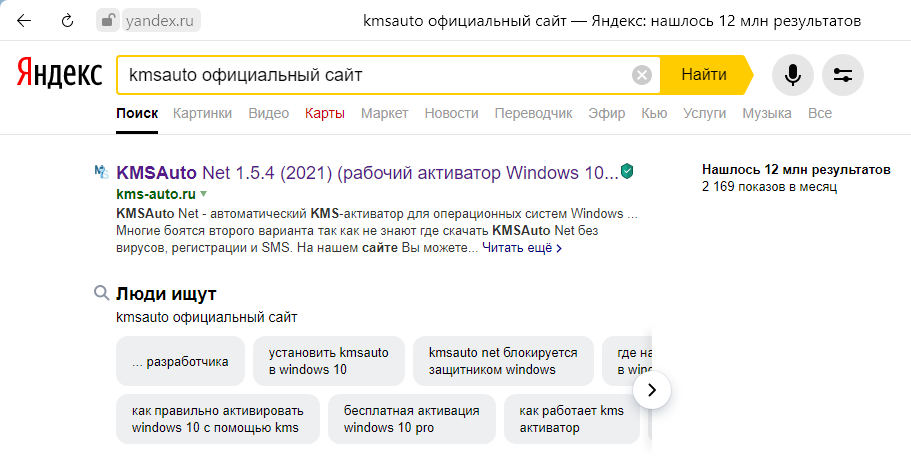Start voice search with the microphone icon
The width and height of the screenshot is (911, 465).
(x=792, y=75)
